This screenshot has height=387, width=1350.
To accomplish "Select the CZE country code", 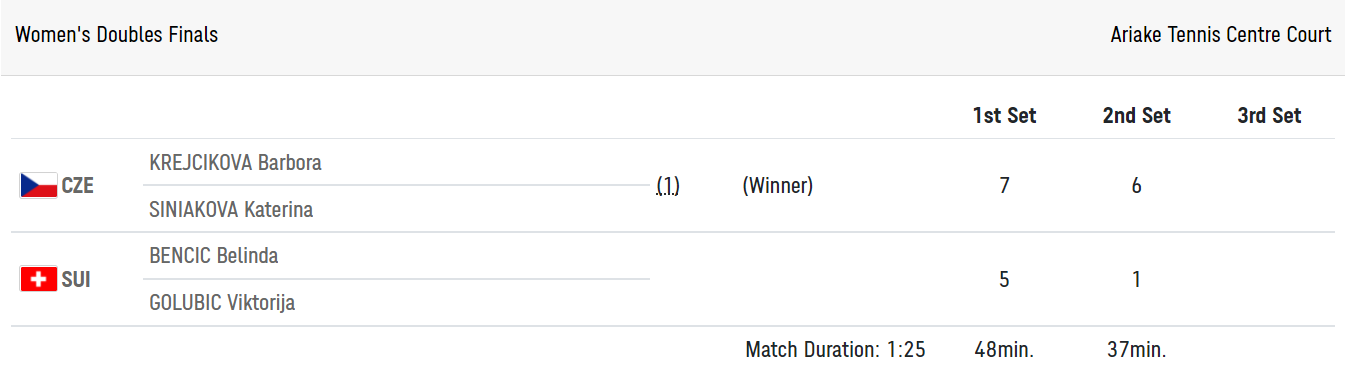I will coord(78,185).
